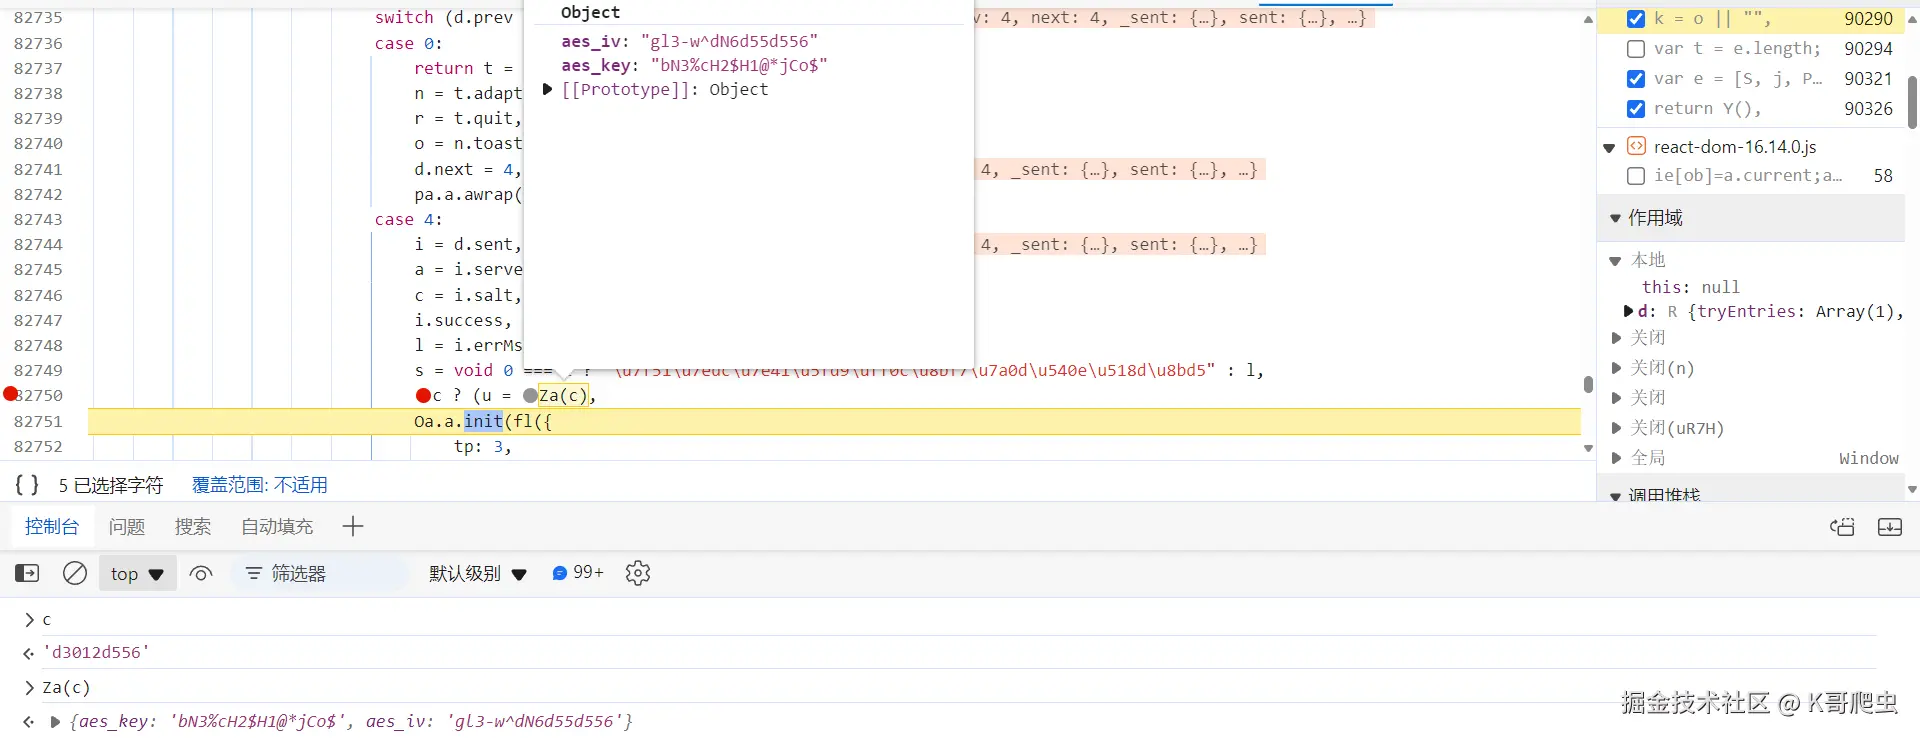Screen dimensions: 1920x738
Task: Click the line number 90326 breakpoint location
Action: 1868,109
